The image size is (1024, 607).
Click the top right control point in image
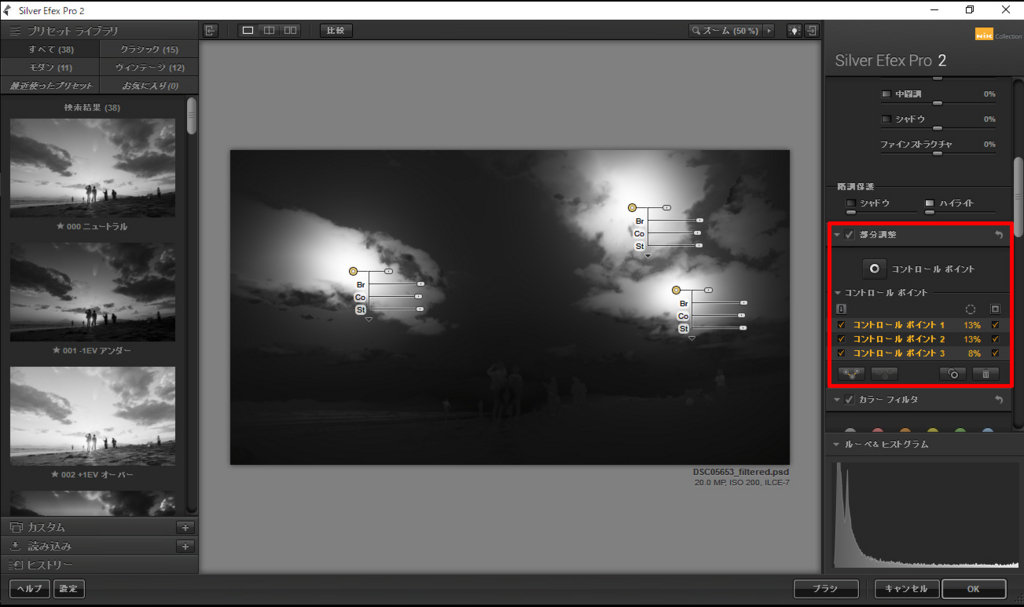(x=632, y=208)
